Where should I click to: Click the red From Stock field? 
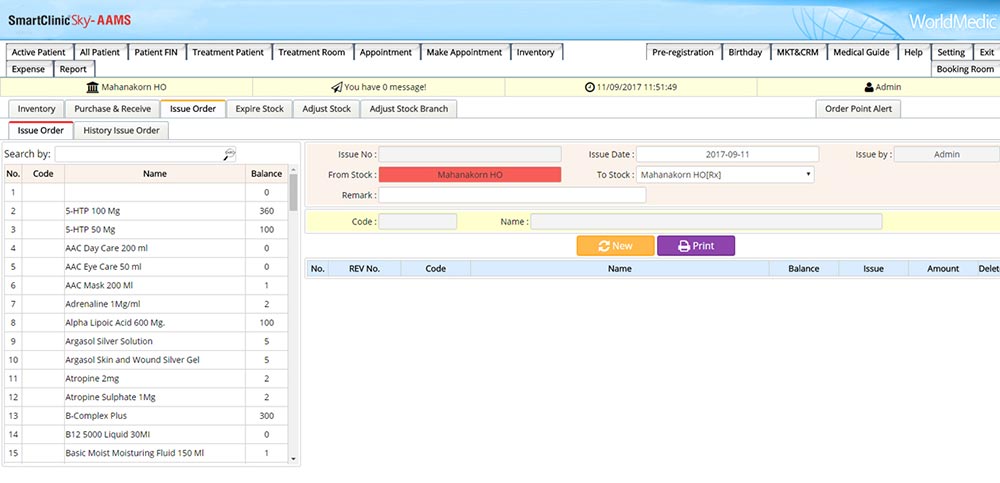[x=470, y=175]
